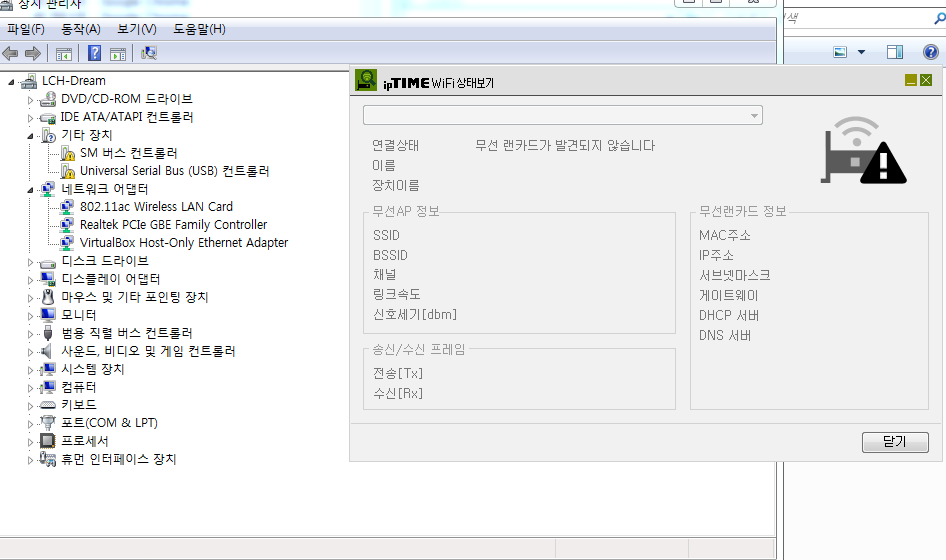
Task: Expand the 프로세서 node
Action: point(30,442)
